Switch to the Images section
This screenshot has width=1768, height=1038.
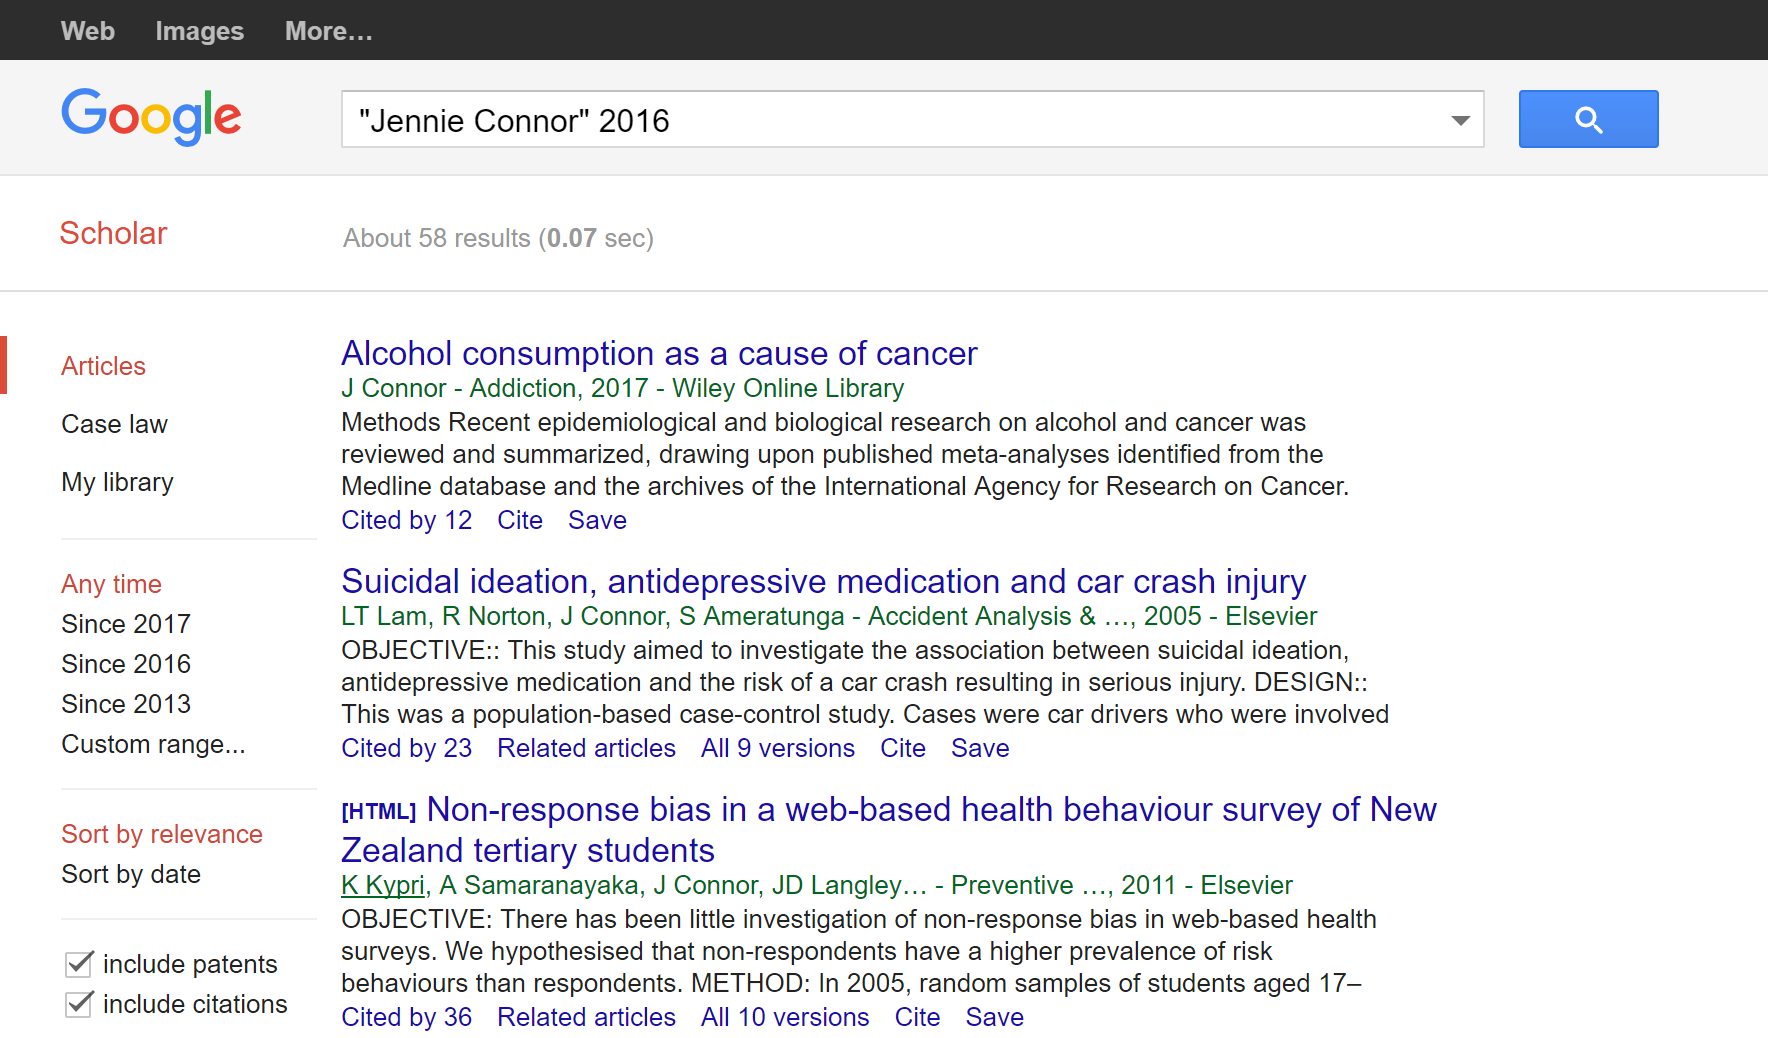(198, 30)
